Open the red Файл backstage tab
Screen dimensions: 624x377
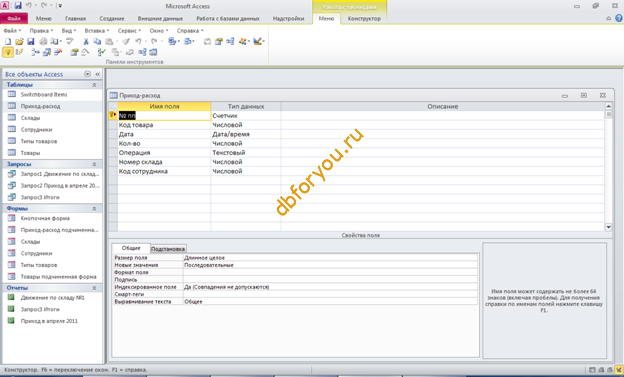pos(14,18)
